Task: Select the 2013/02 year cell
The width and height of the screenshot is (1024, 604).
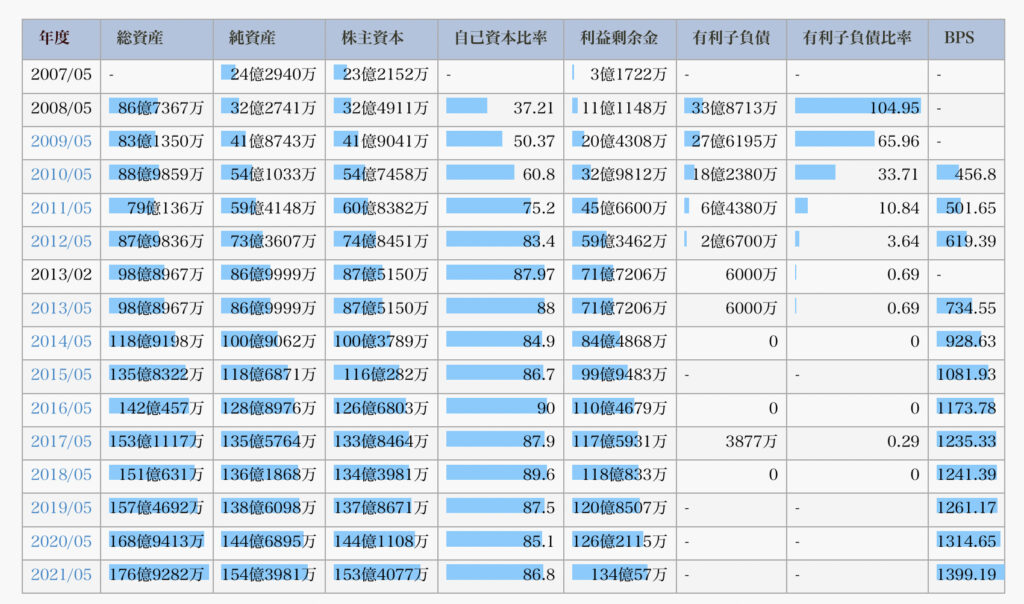Action: 61,274
